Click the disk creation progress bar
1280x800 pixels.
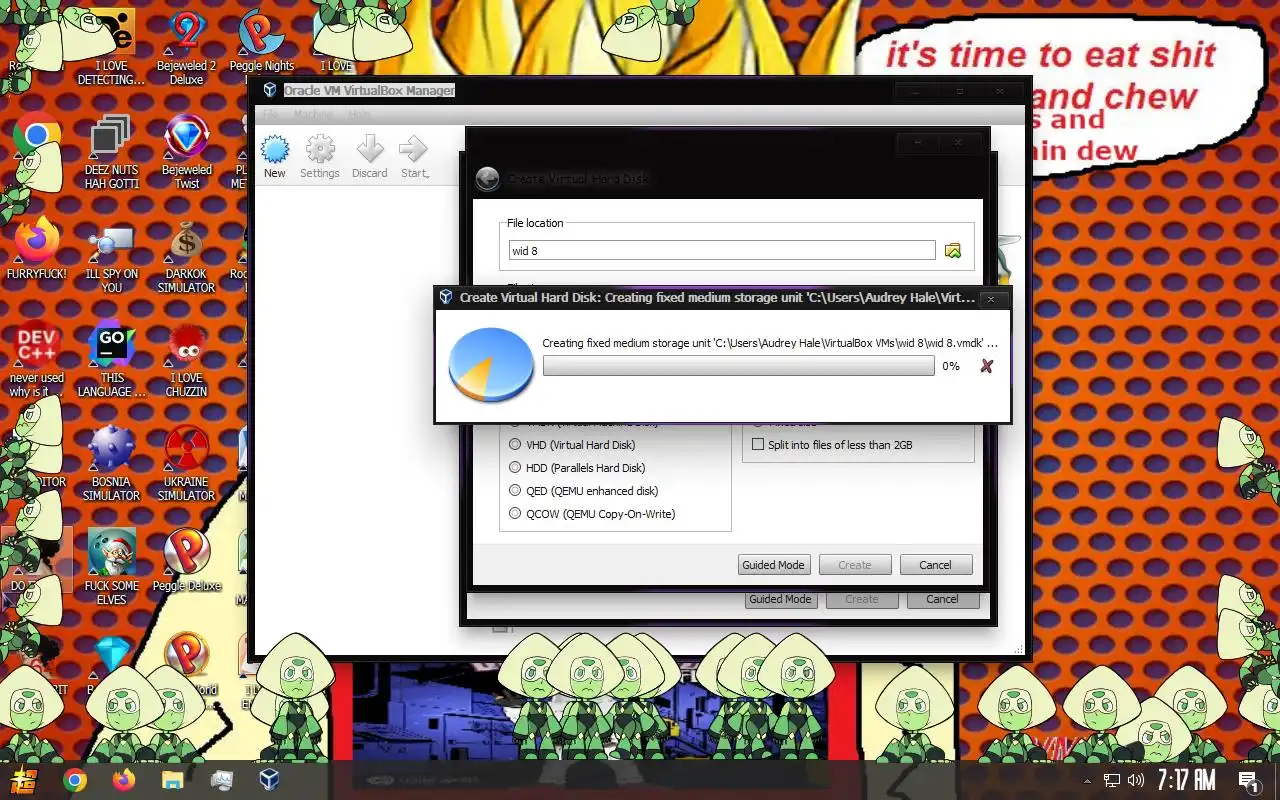[x=738, y=366]
